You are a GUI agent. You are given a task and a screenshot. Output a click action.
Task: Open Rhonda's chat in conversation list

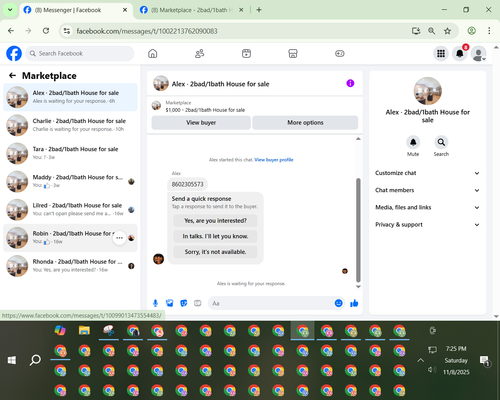[70, 266]
